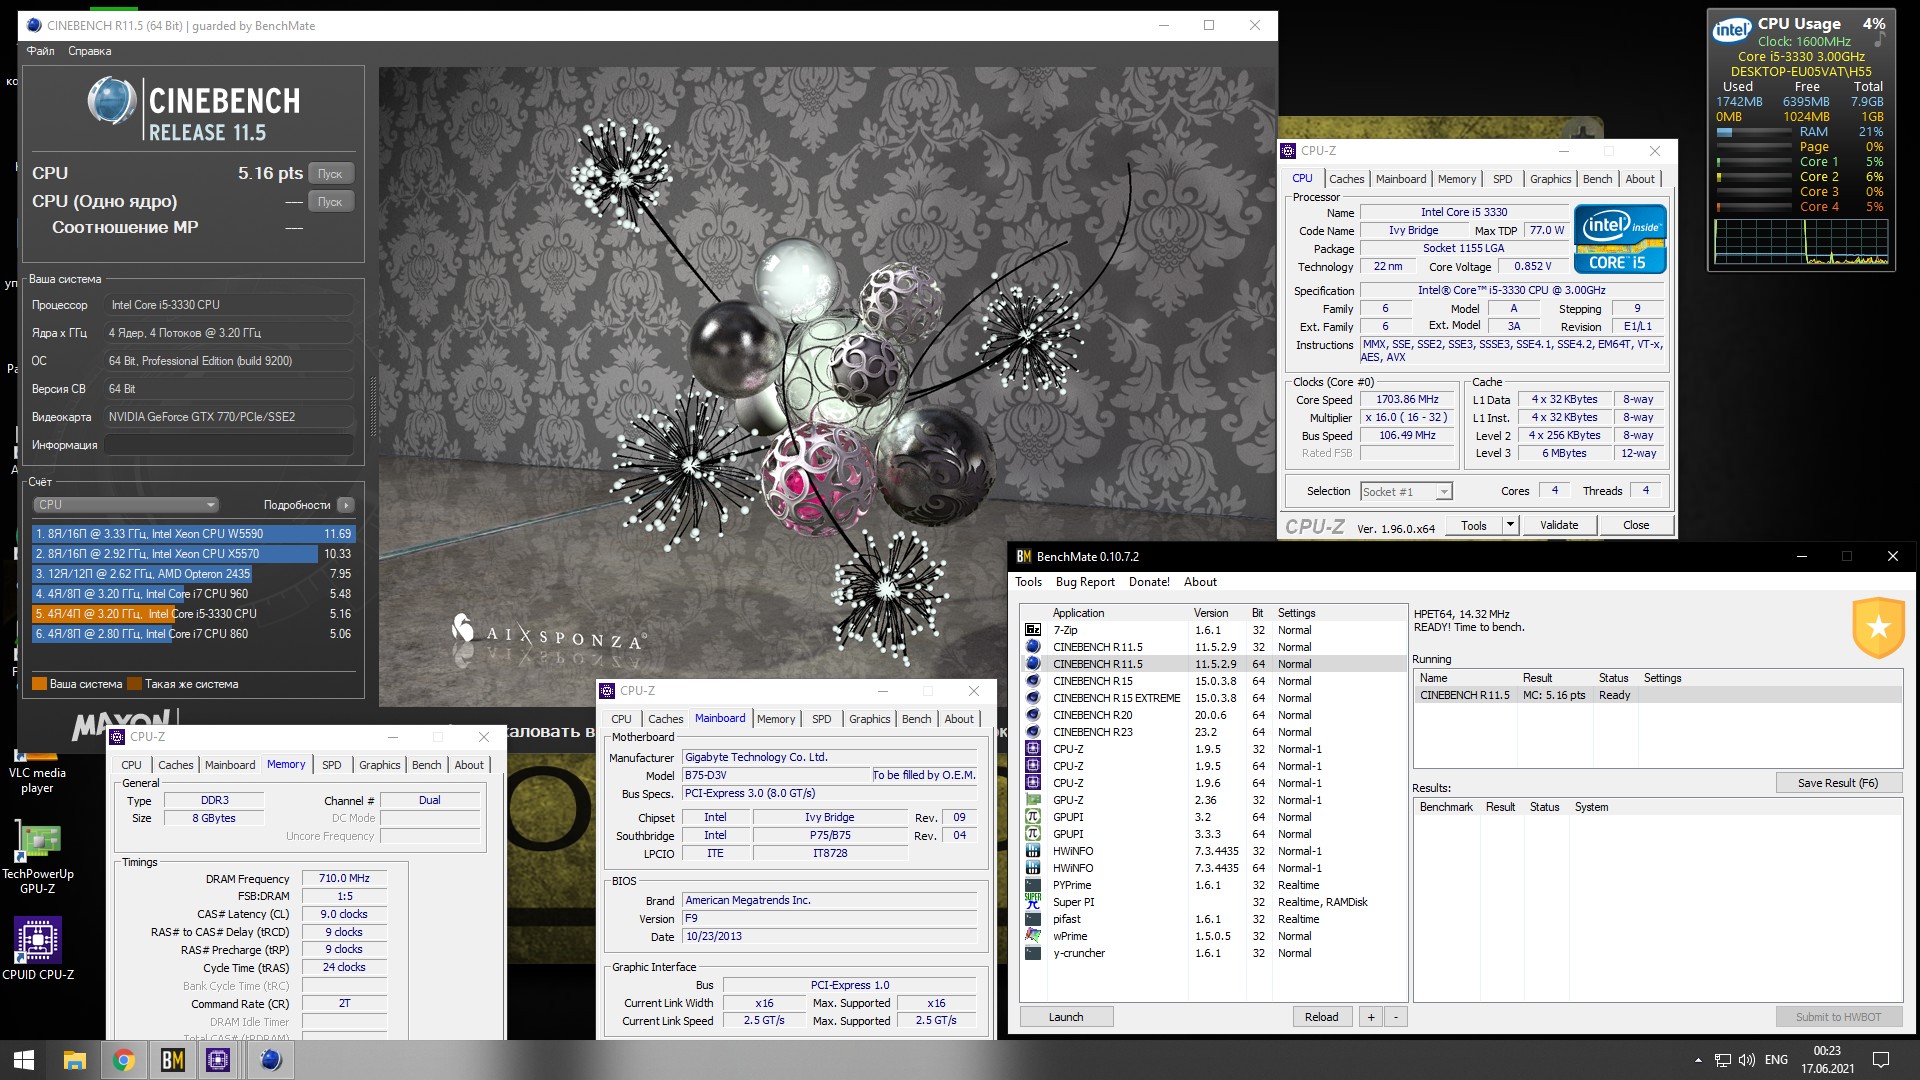The width and height of the screenshot is (1920, 1080).
Task: Open the CPU-Z Tools dropdown arrow
Action: tap(1510, 525)
